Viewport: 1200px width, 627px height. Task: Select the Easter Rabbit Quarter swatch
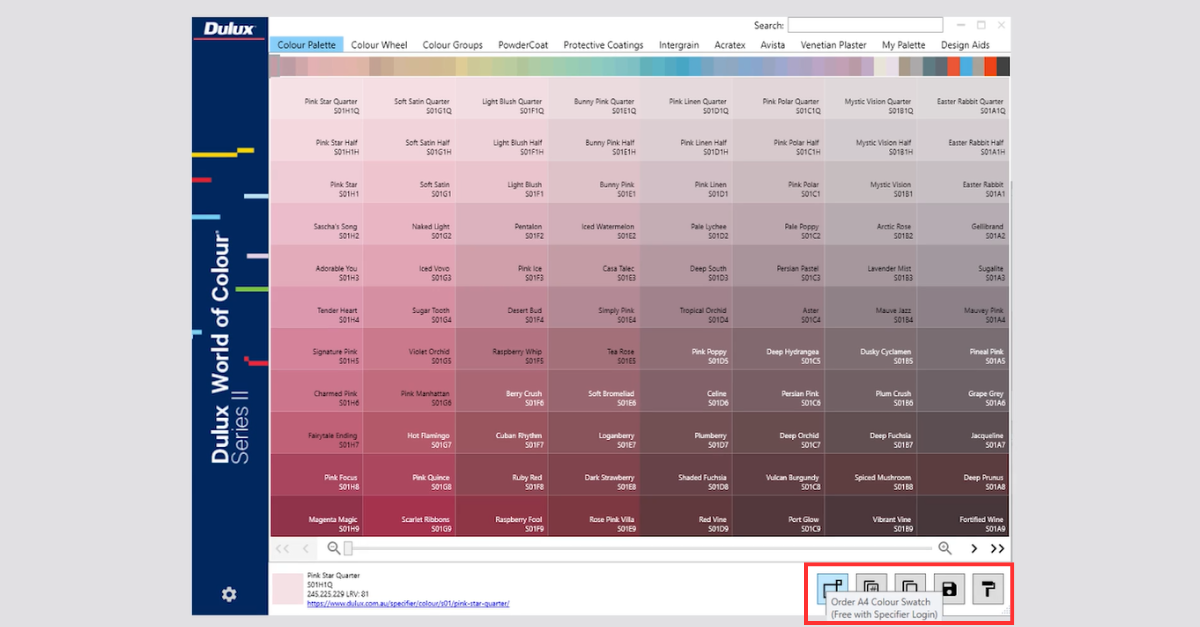tap(963, 98)
